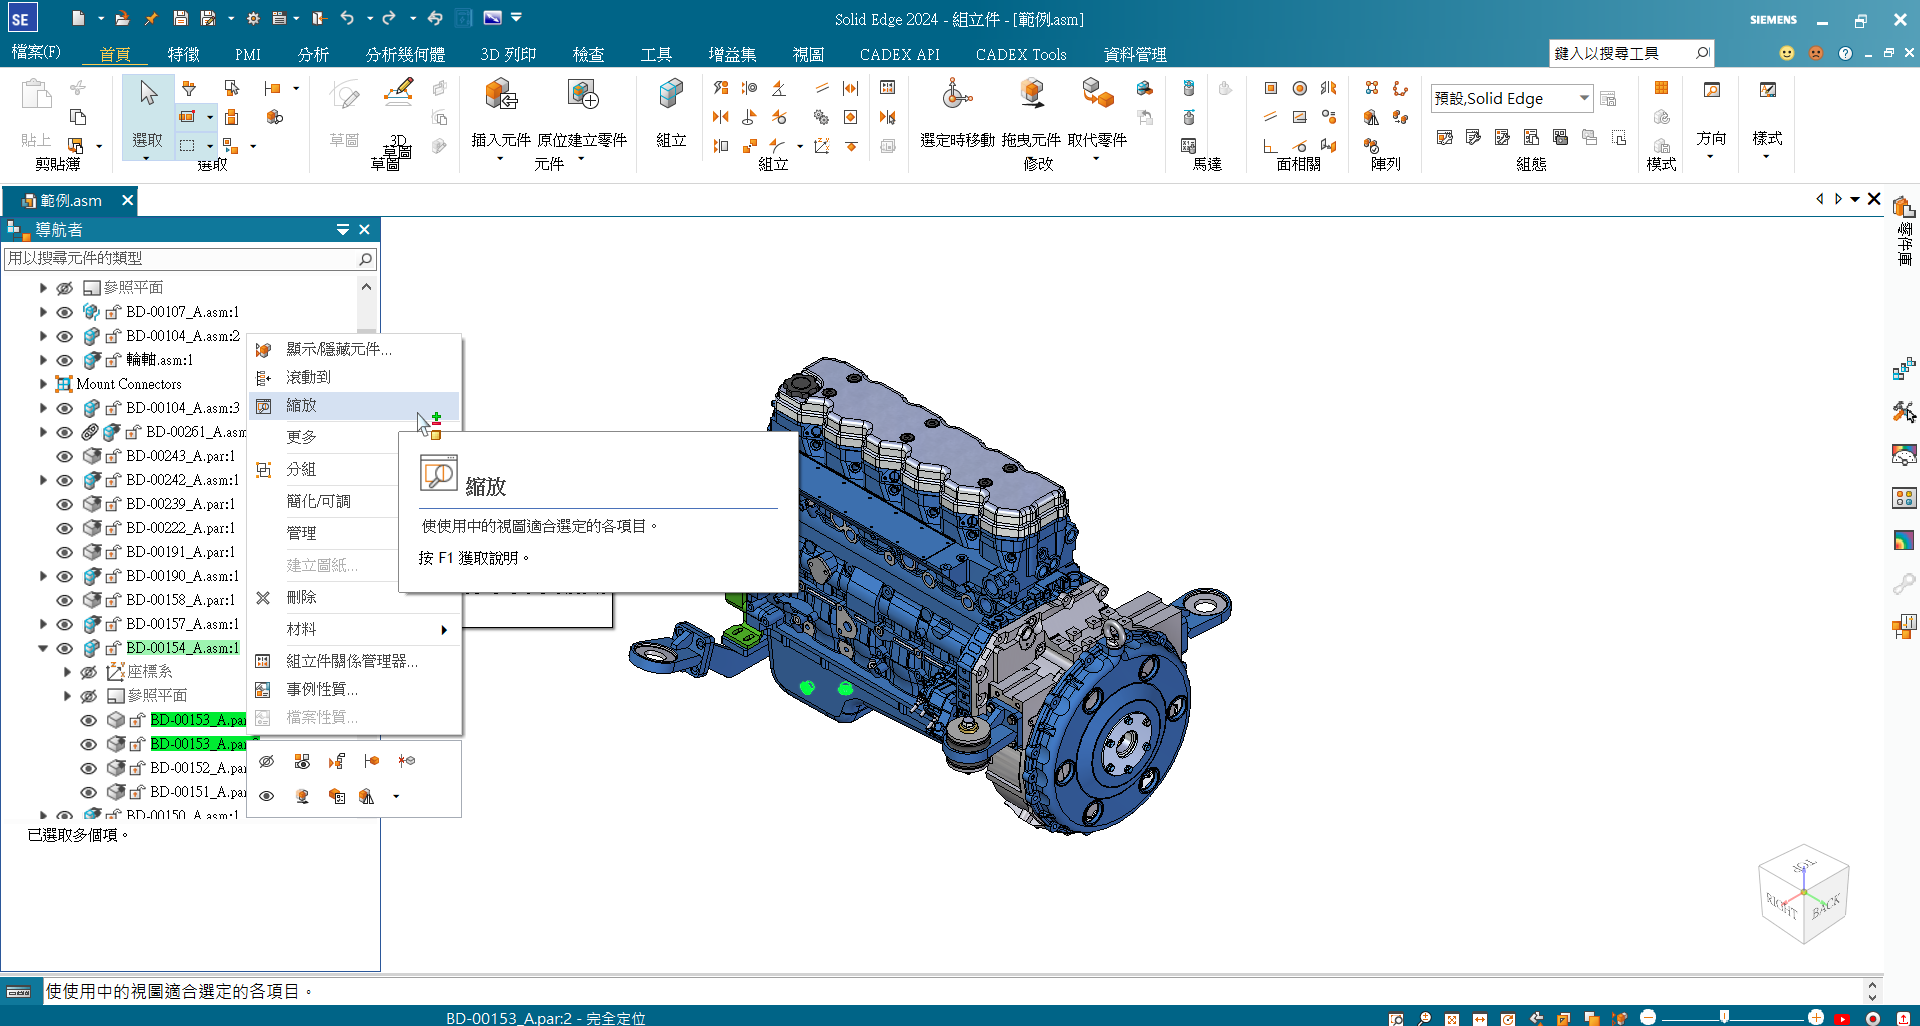
Task: Expand the BD-00107_A.asm:1 tree node
Action: 43,312
